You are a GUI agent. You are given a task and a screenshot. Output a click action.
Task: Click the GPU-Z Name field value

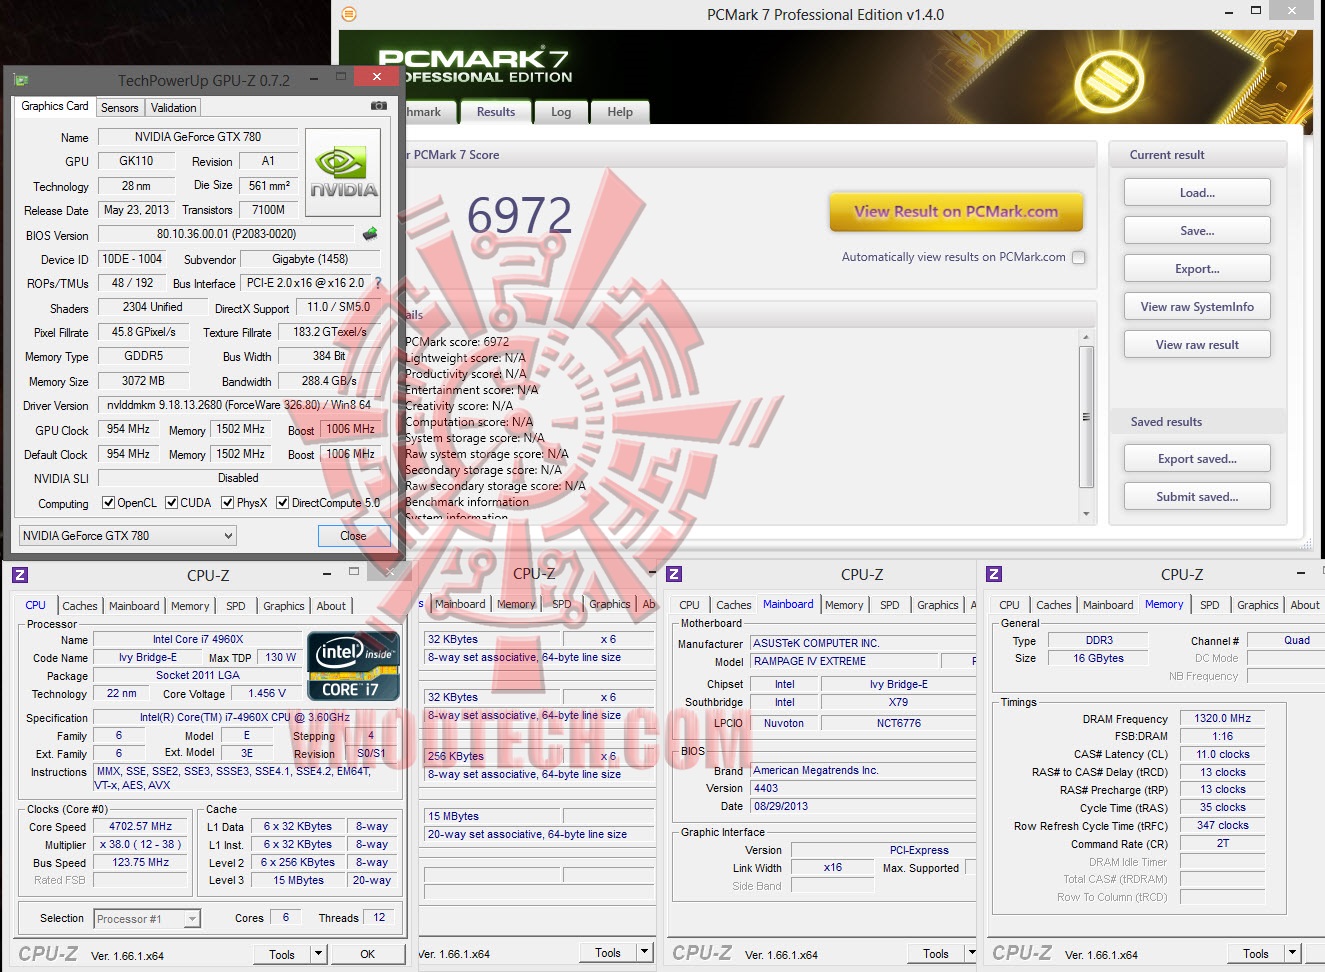coord(198,137)
